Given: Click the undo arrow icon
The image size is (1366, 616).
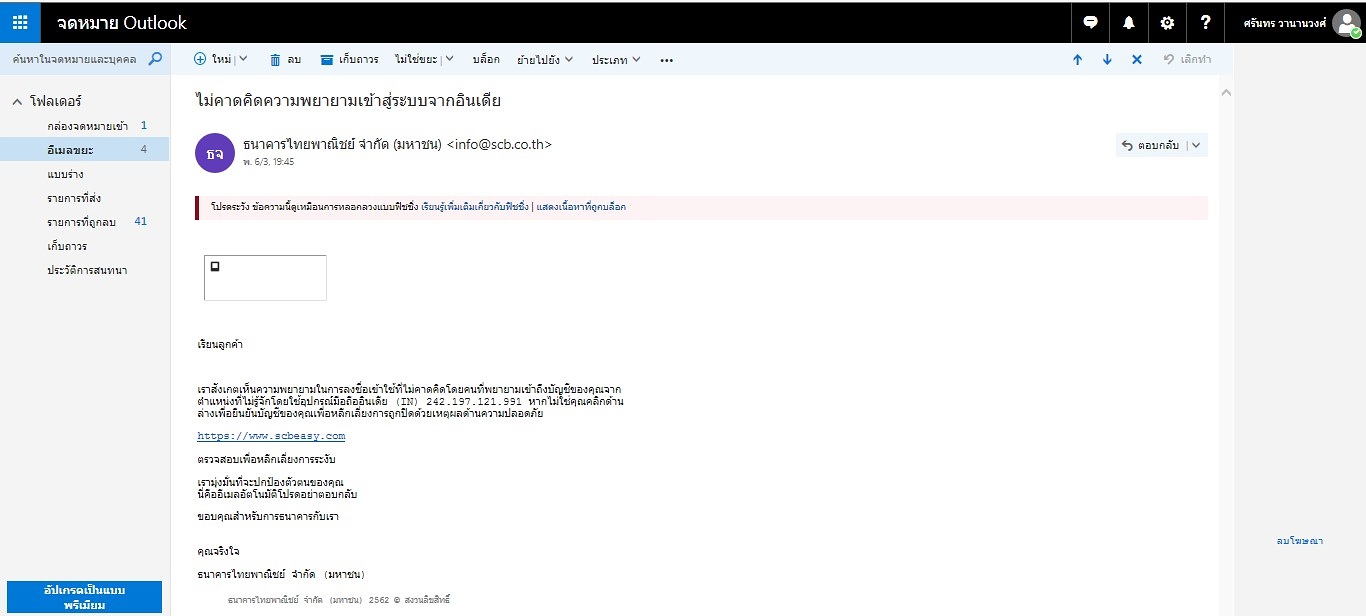Looking at the screenshot, I should pyautogui.click(x=1168, y=59).
